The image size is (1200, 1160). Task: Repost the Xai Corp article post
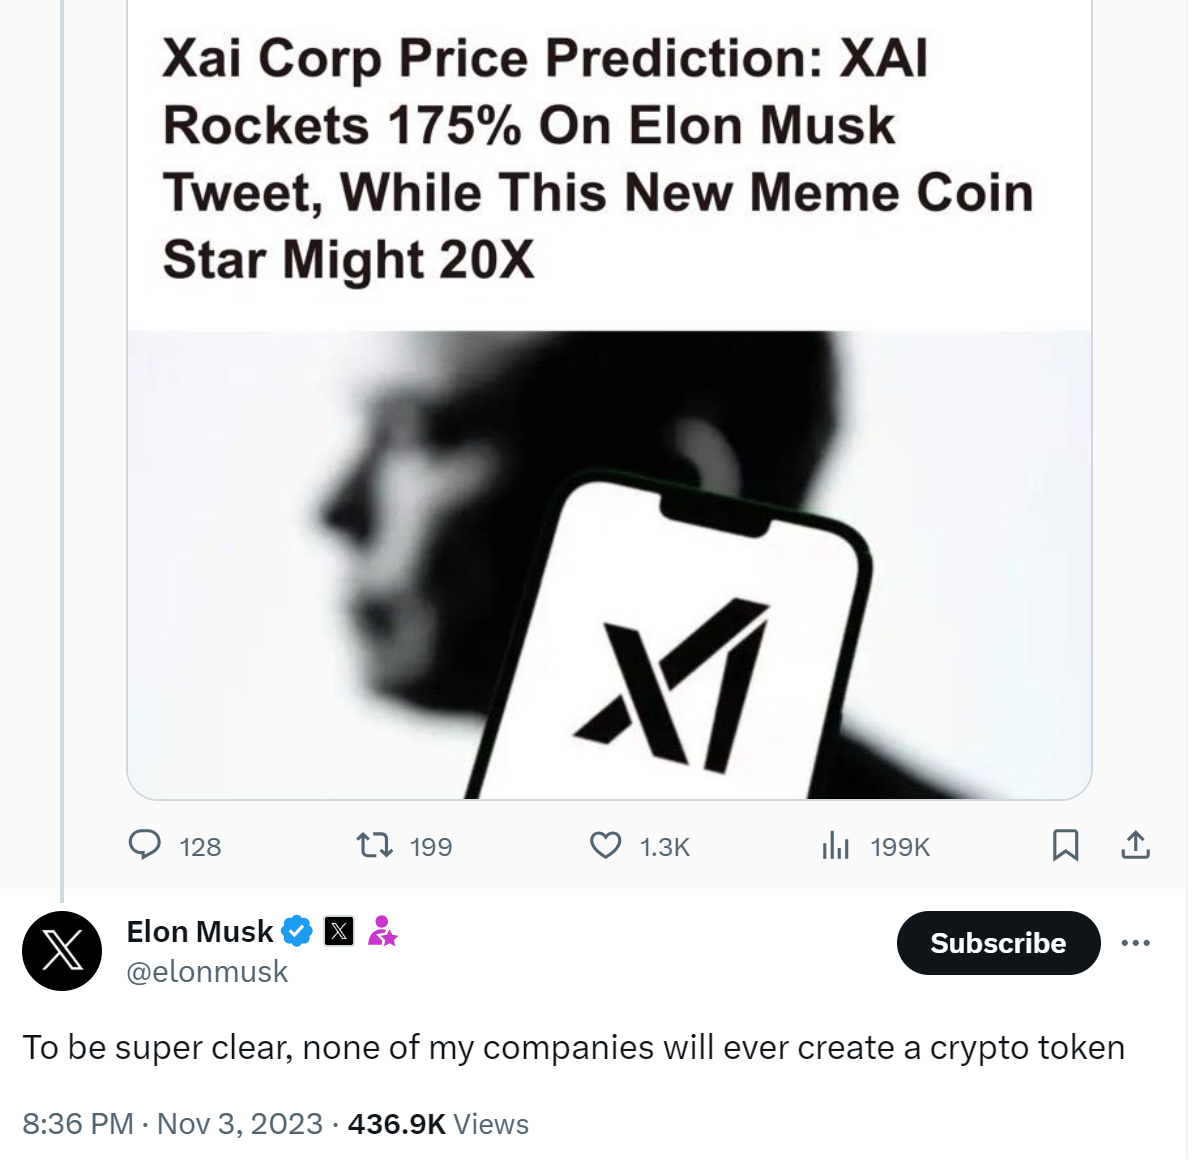click(x=375, y=846)
